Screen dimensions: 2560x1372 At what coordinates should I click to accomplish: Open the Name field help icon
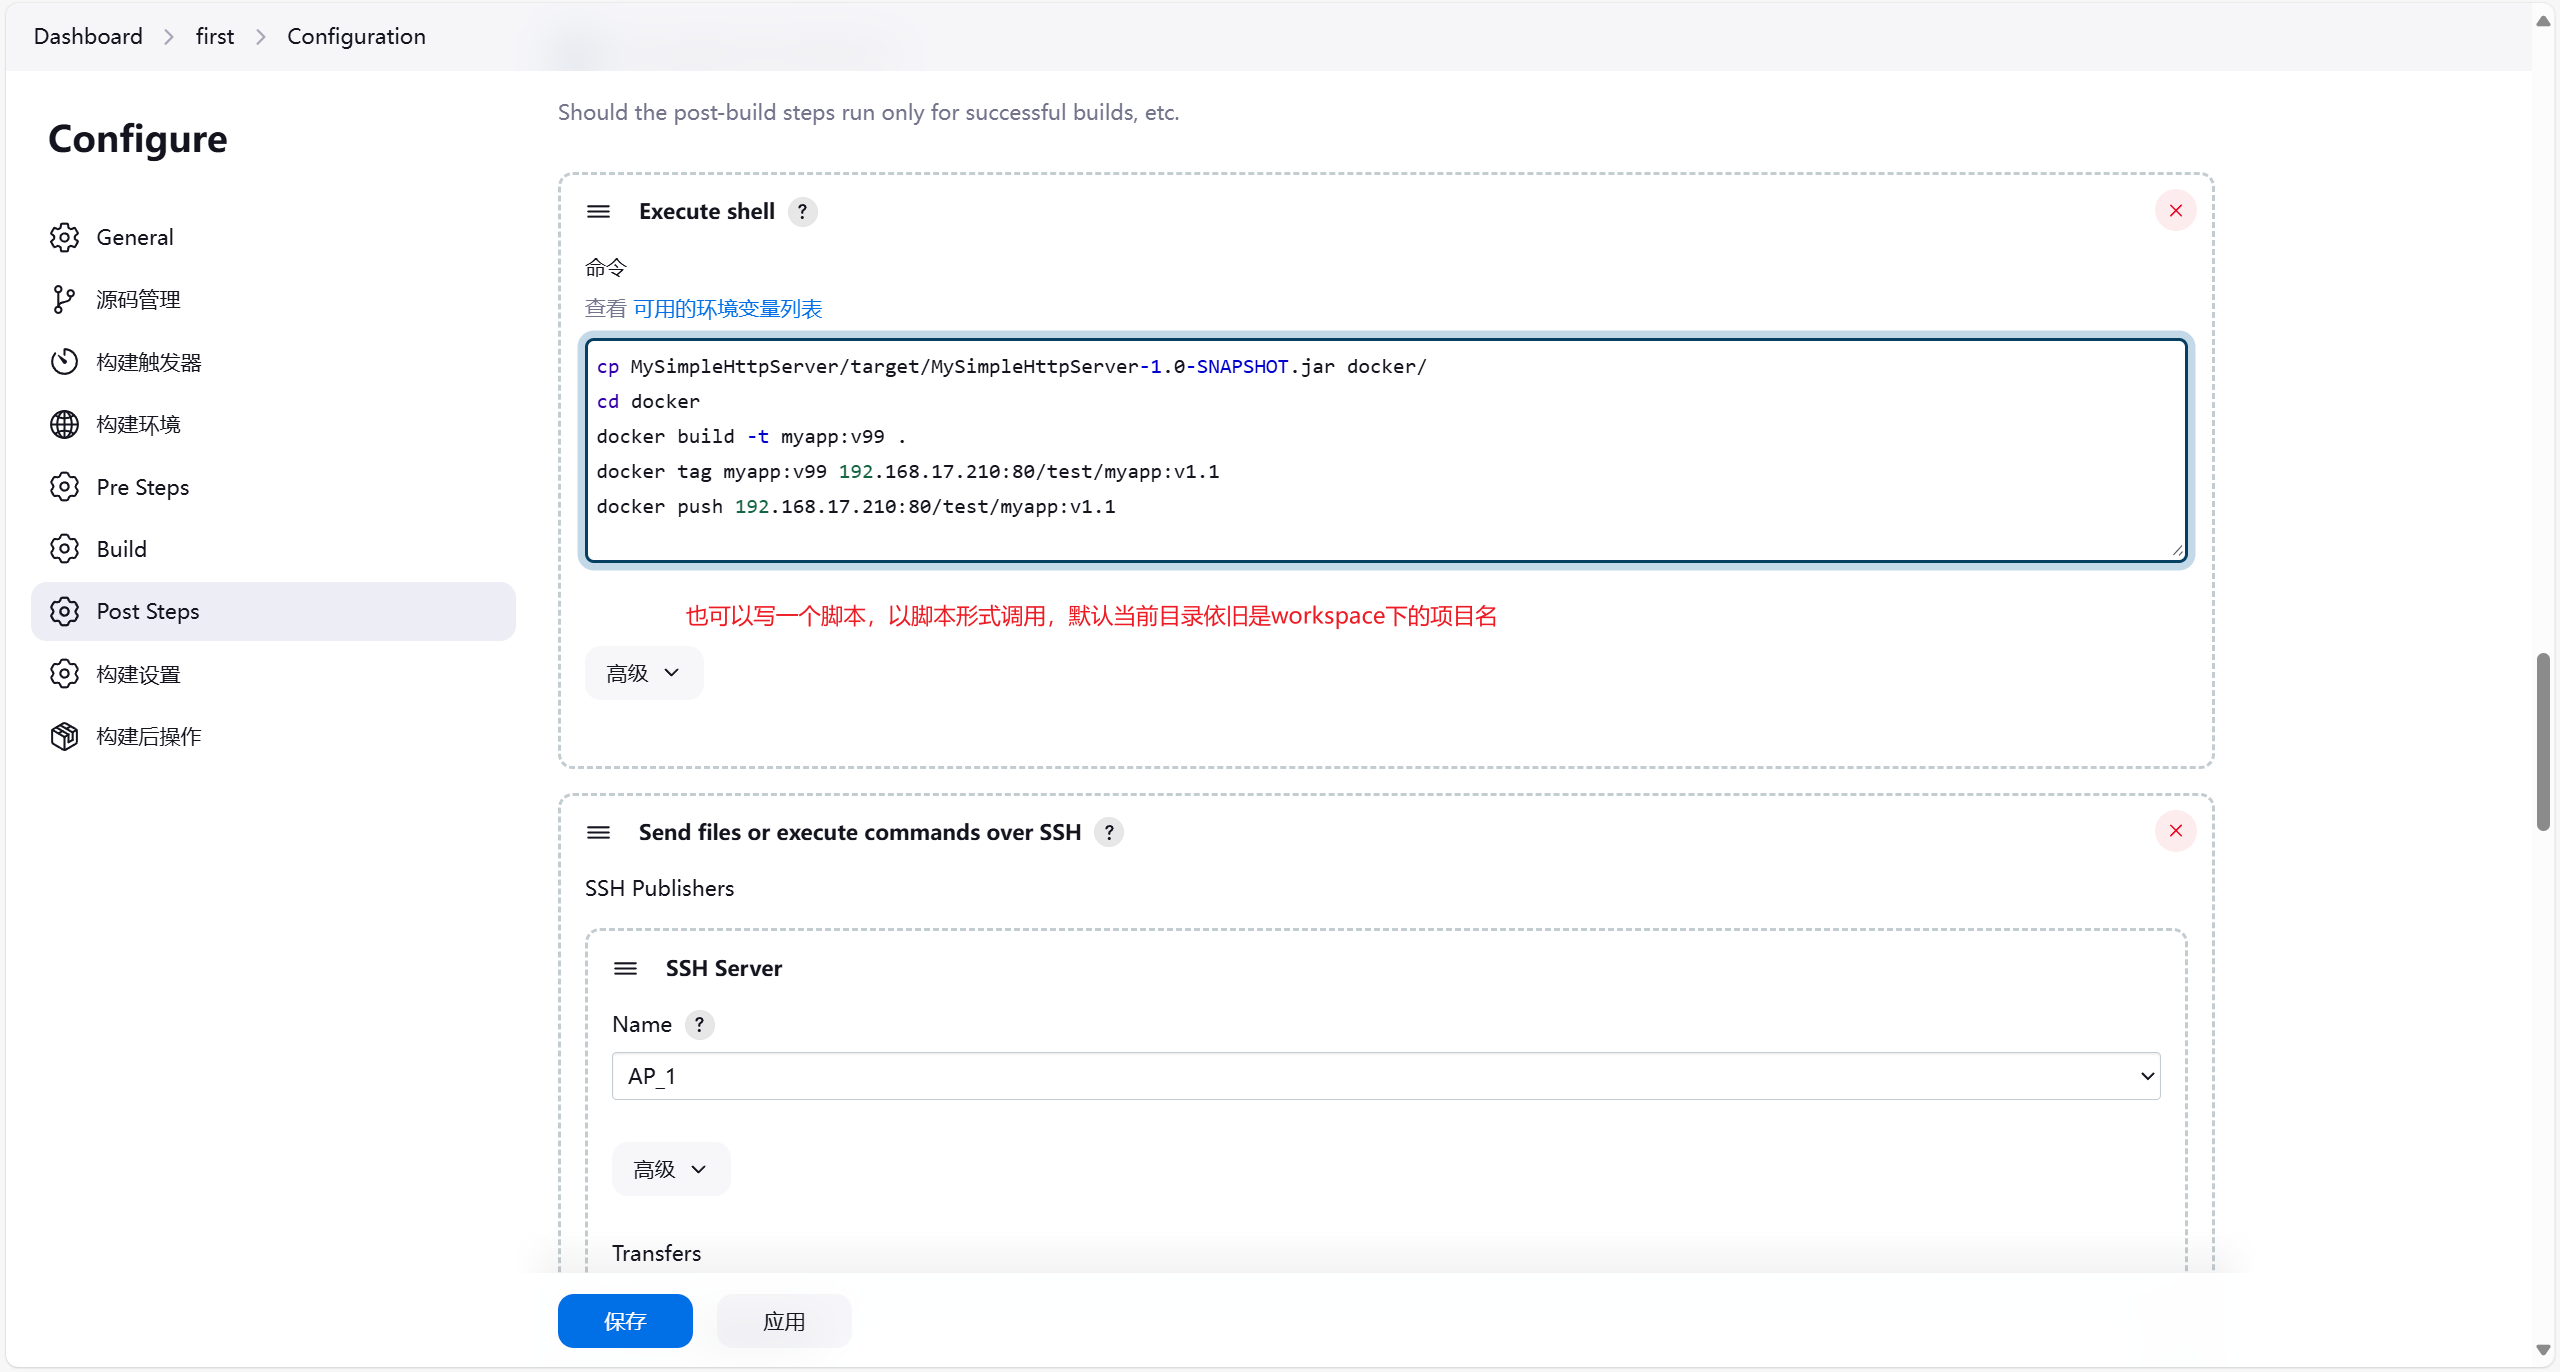[699, 1024]
